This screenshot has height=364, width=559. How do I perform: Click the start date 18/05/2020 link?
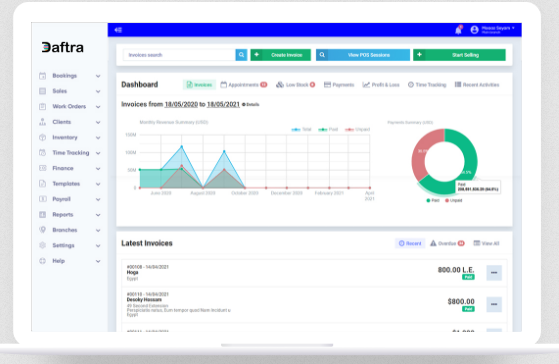point(181,104)
